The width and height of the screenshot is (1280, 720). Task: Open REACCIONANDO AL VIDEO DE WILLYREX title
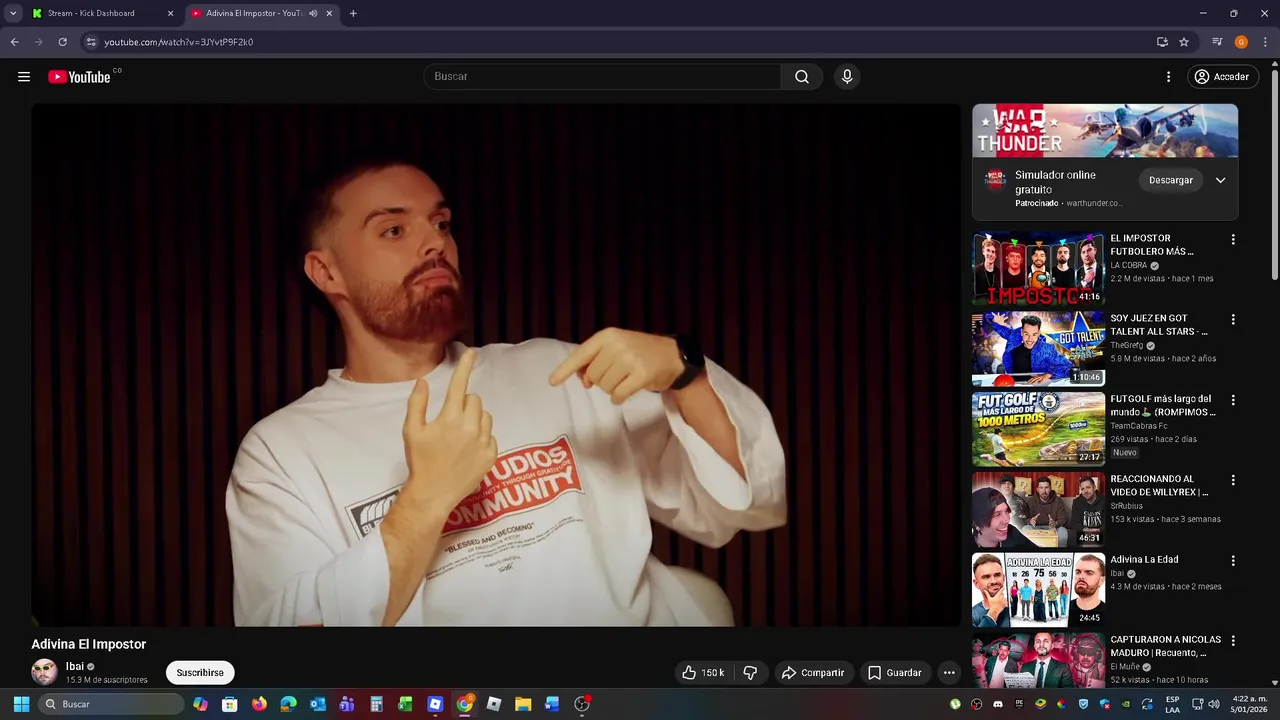(1159, 485)
